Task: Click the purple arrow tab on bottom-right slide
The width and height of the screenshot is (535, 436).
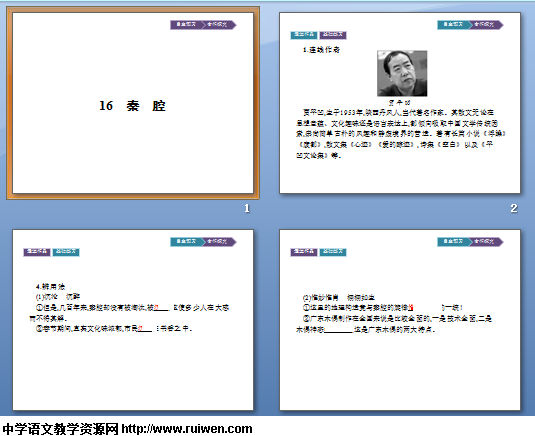Action: click(486, 242)
